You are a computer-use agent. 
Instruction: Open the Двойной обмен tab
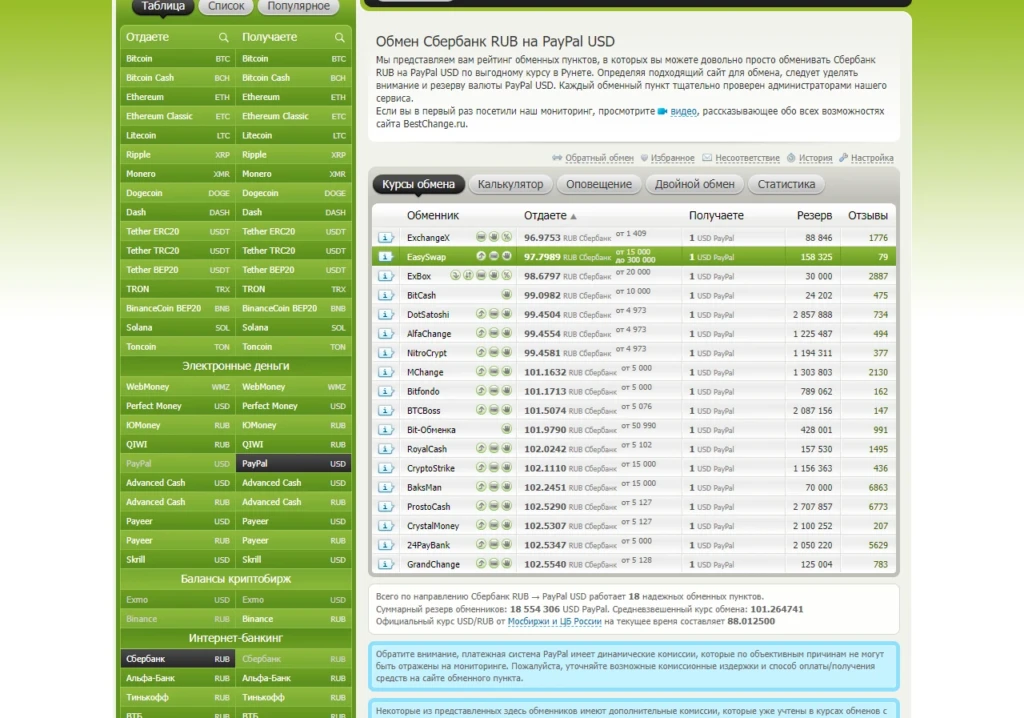(x=694, y=184)
